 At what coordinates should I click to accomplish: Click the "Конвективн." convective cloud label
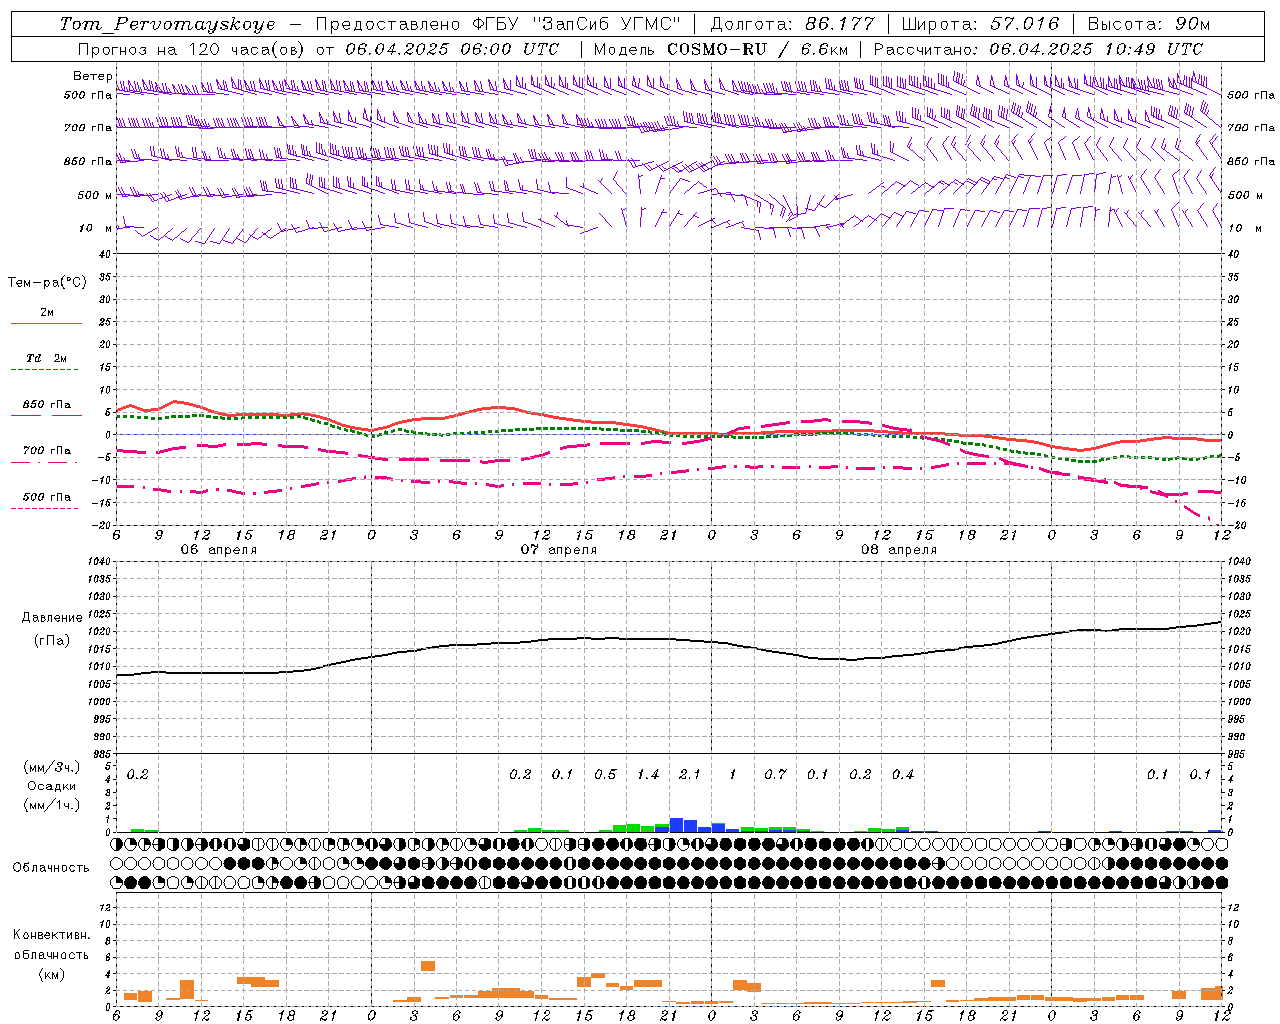51,935
